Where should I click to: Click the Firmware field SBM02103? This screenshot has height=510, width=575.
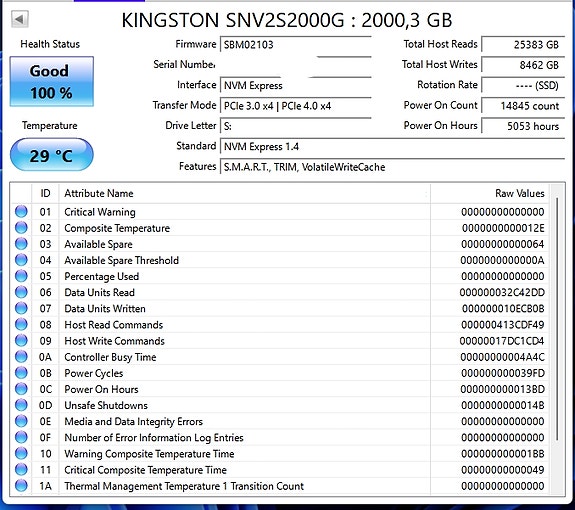(296, 45)
